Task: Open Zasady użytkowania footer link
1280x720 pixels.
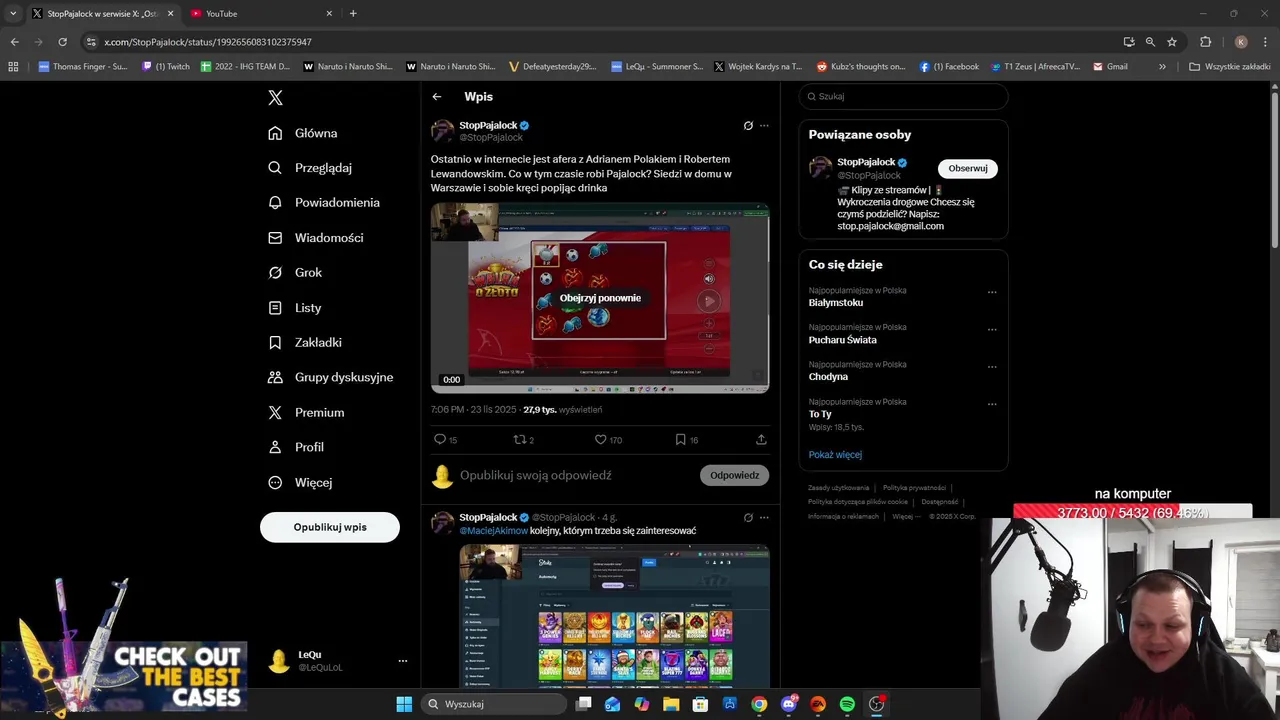Action: click(x=838, y=488)
